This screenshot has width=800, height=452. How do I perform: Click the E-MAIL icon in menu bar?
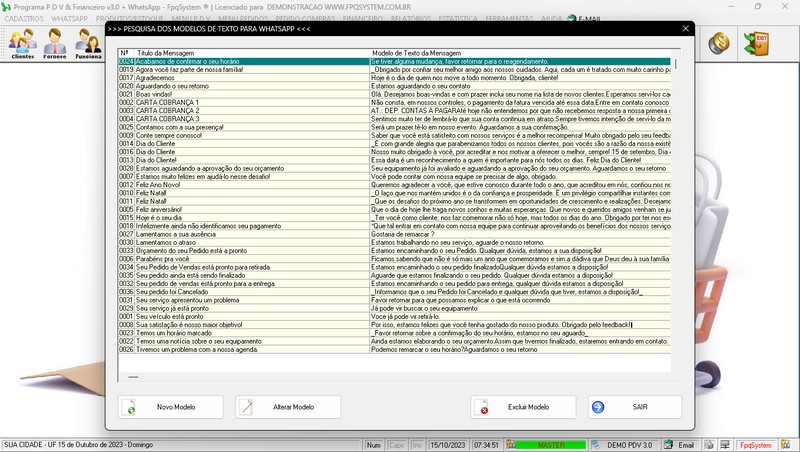572,19
